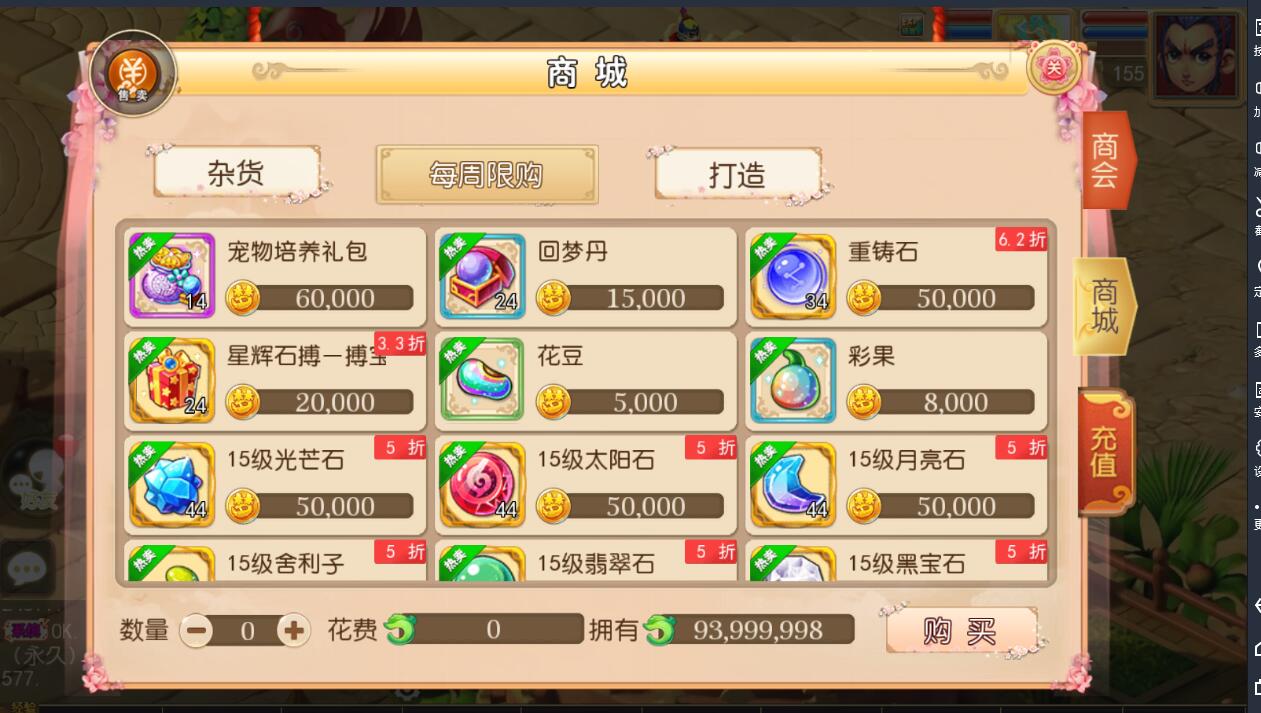
Task: Select the 宠物培养礼包 purple pouch icon
Action: pos(172,276)
